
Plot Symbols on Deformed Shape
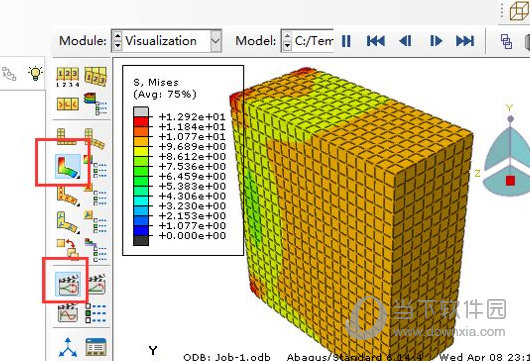(x=69, y=196)
